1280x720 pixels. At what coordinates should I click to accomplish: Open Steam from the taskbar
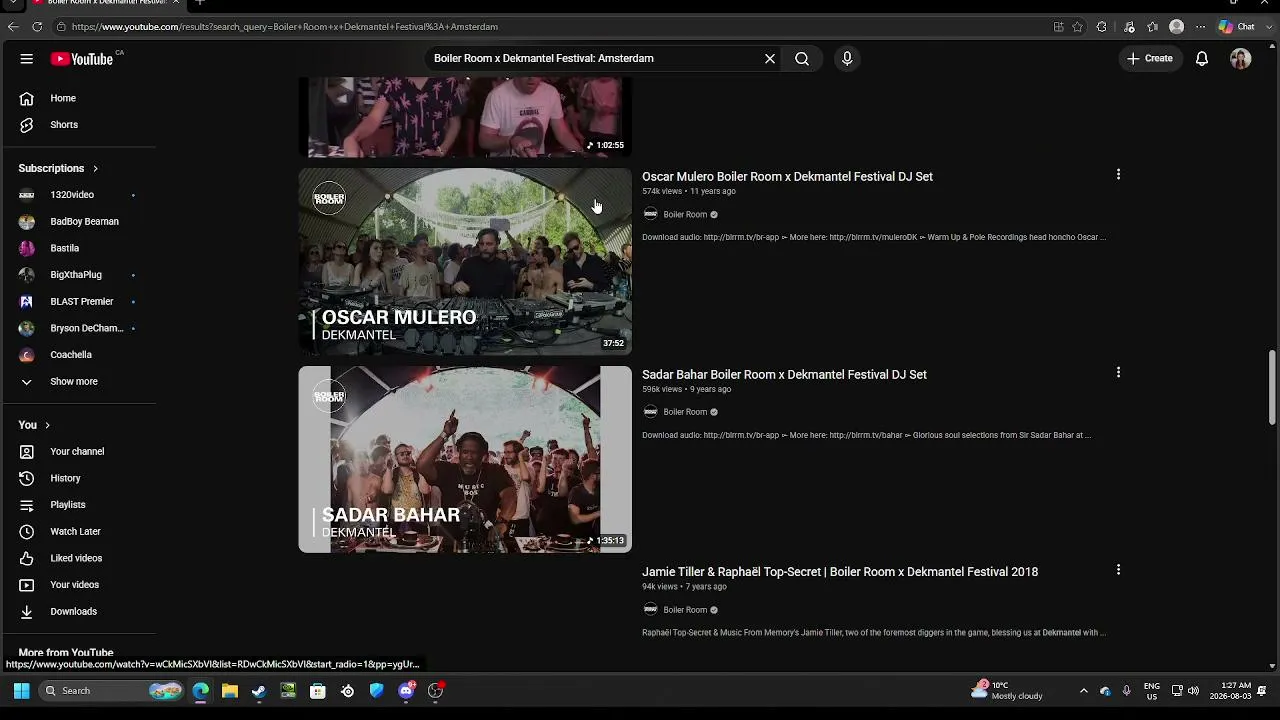point(259,691)
